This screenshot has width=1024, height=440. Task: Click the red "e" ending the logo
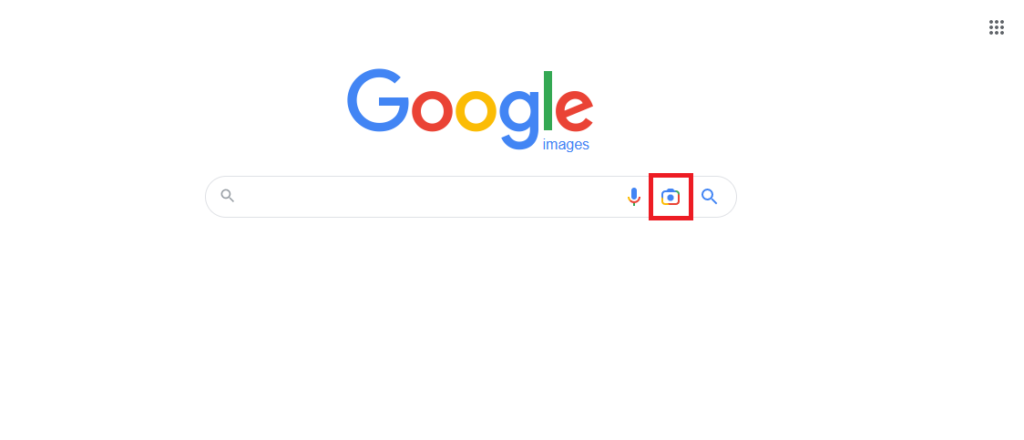pos(573,110)
